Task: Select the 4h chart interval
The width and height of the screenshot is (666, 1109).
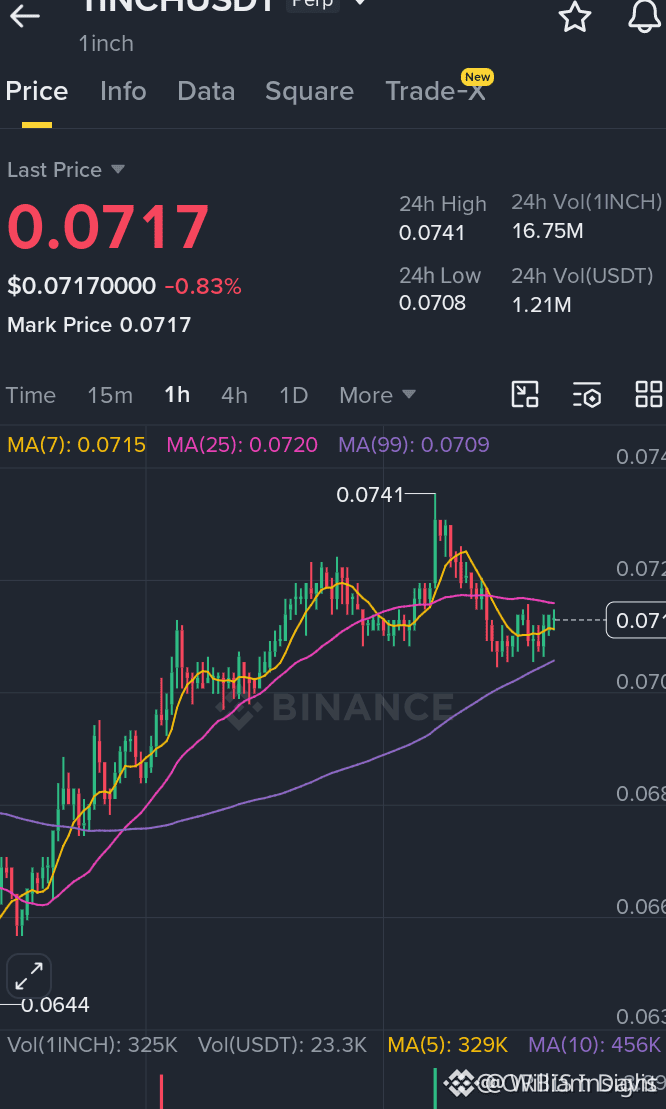Action: coord(234,395)
